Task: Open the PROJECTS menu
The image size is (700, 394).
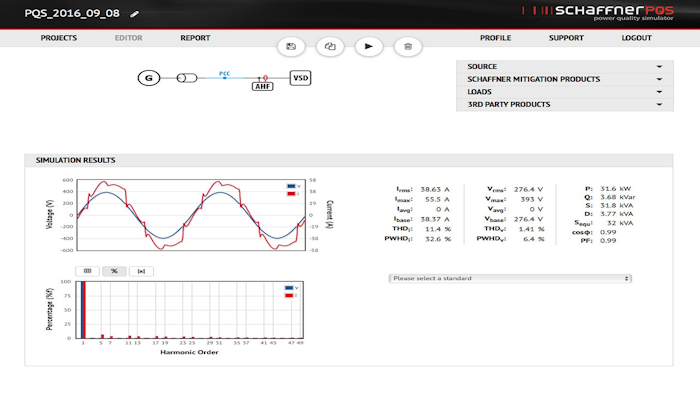Action: (59, 38)
